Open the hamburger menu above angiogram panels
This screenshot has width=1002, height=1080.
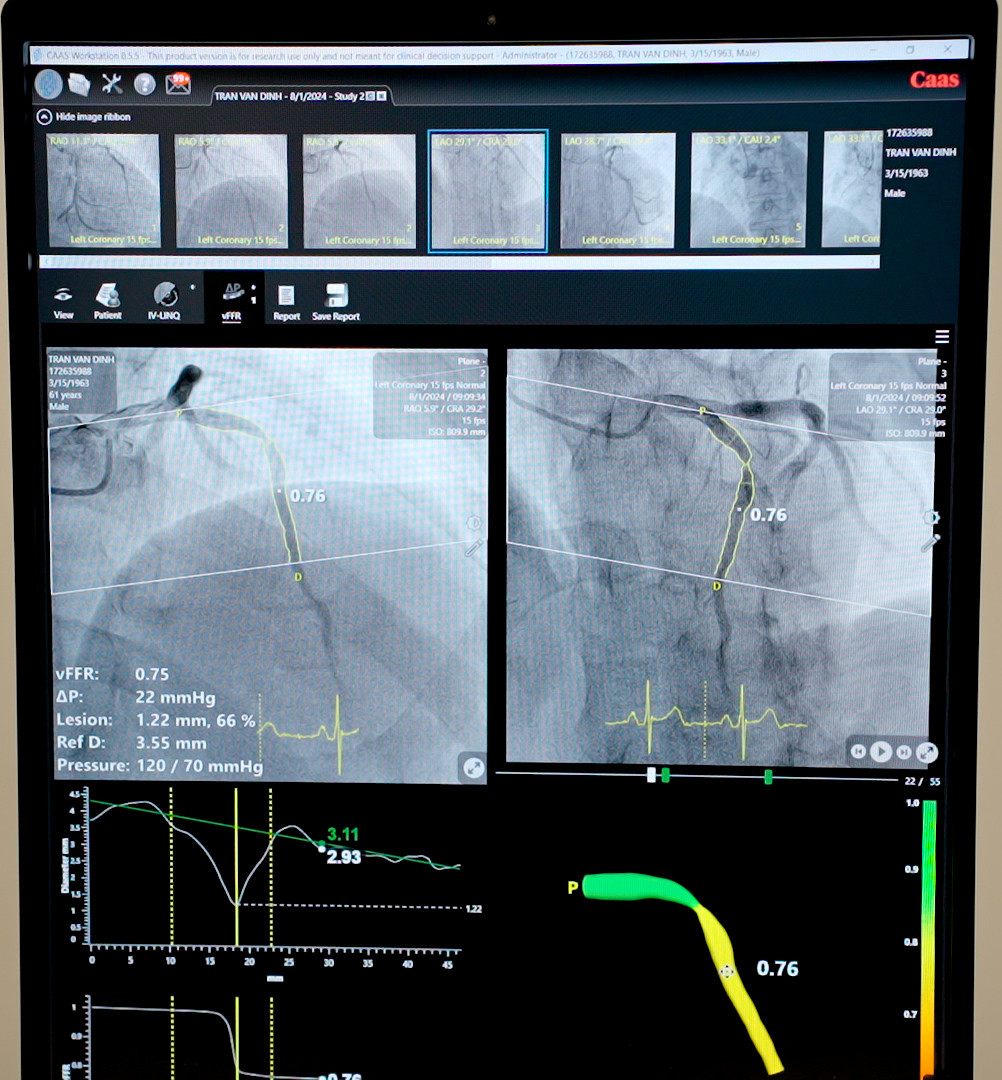(x=941, y=337)
